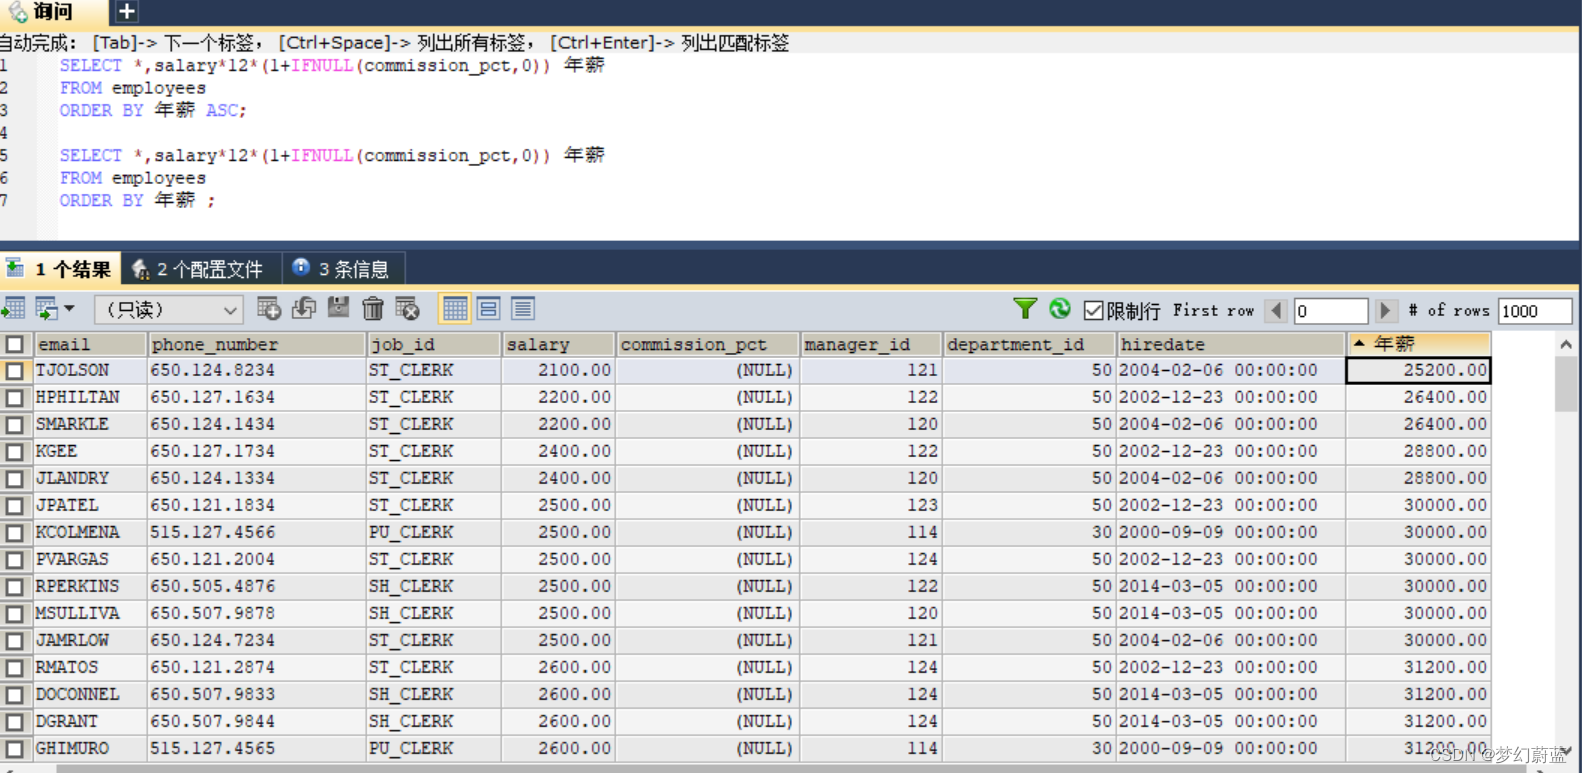Viewport: 1582px width, 773px height.
Task: Check the GHIMURO row checkbox
Action: 15,749
